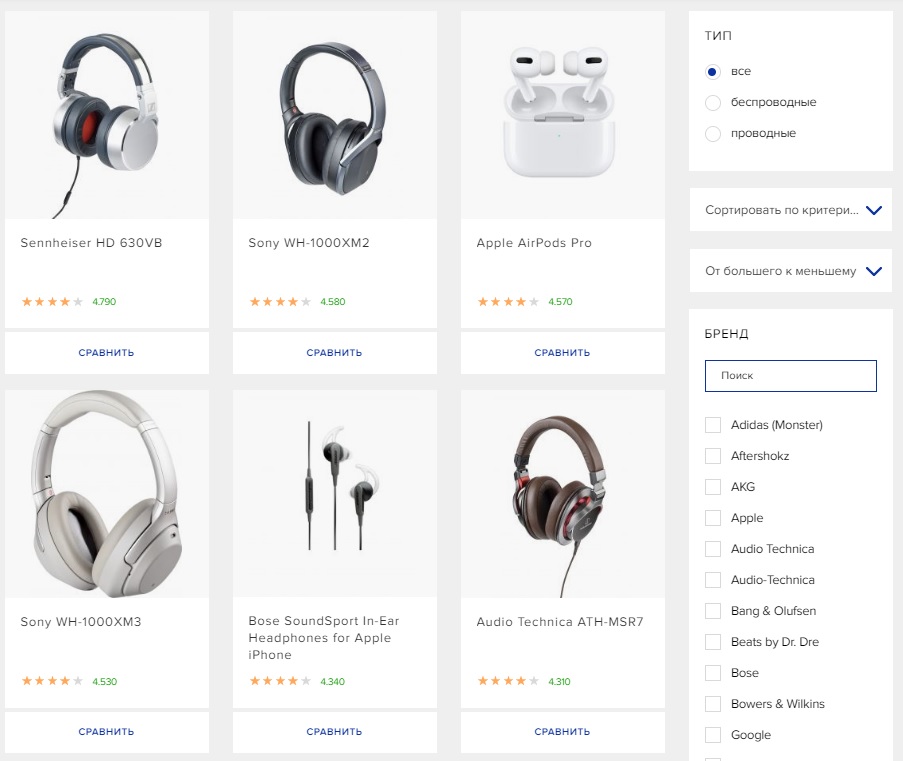This screenshot has width=903, height=761.
Task: Open the Audio Technica ATH-MSR7 image
Action: [x=563, y=494]
